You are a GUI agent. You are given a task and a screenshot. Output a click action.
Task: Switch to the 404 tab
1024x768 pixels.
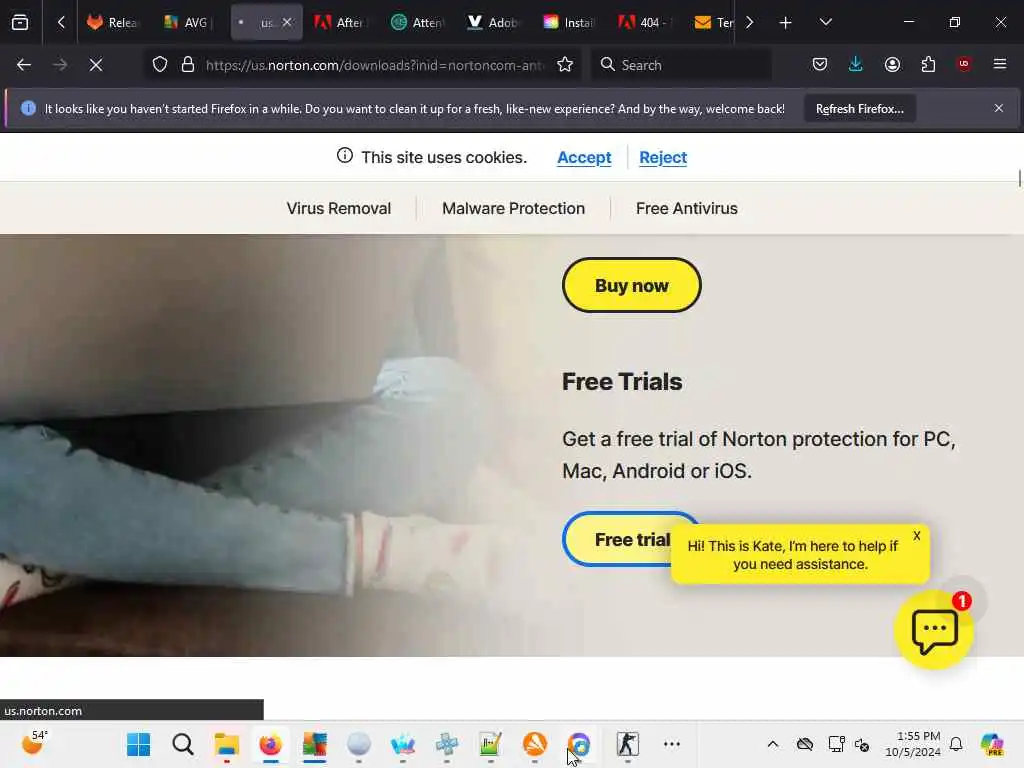pos(645,23)
